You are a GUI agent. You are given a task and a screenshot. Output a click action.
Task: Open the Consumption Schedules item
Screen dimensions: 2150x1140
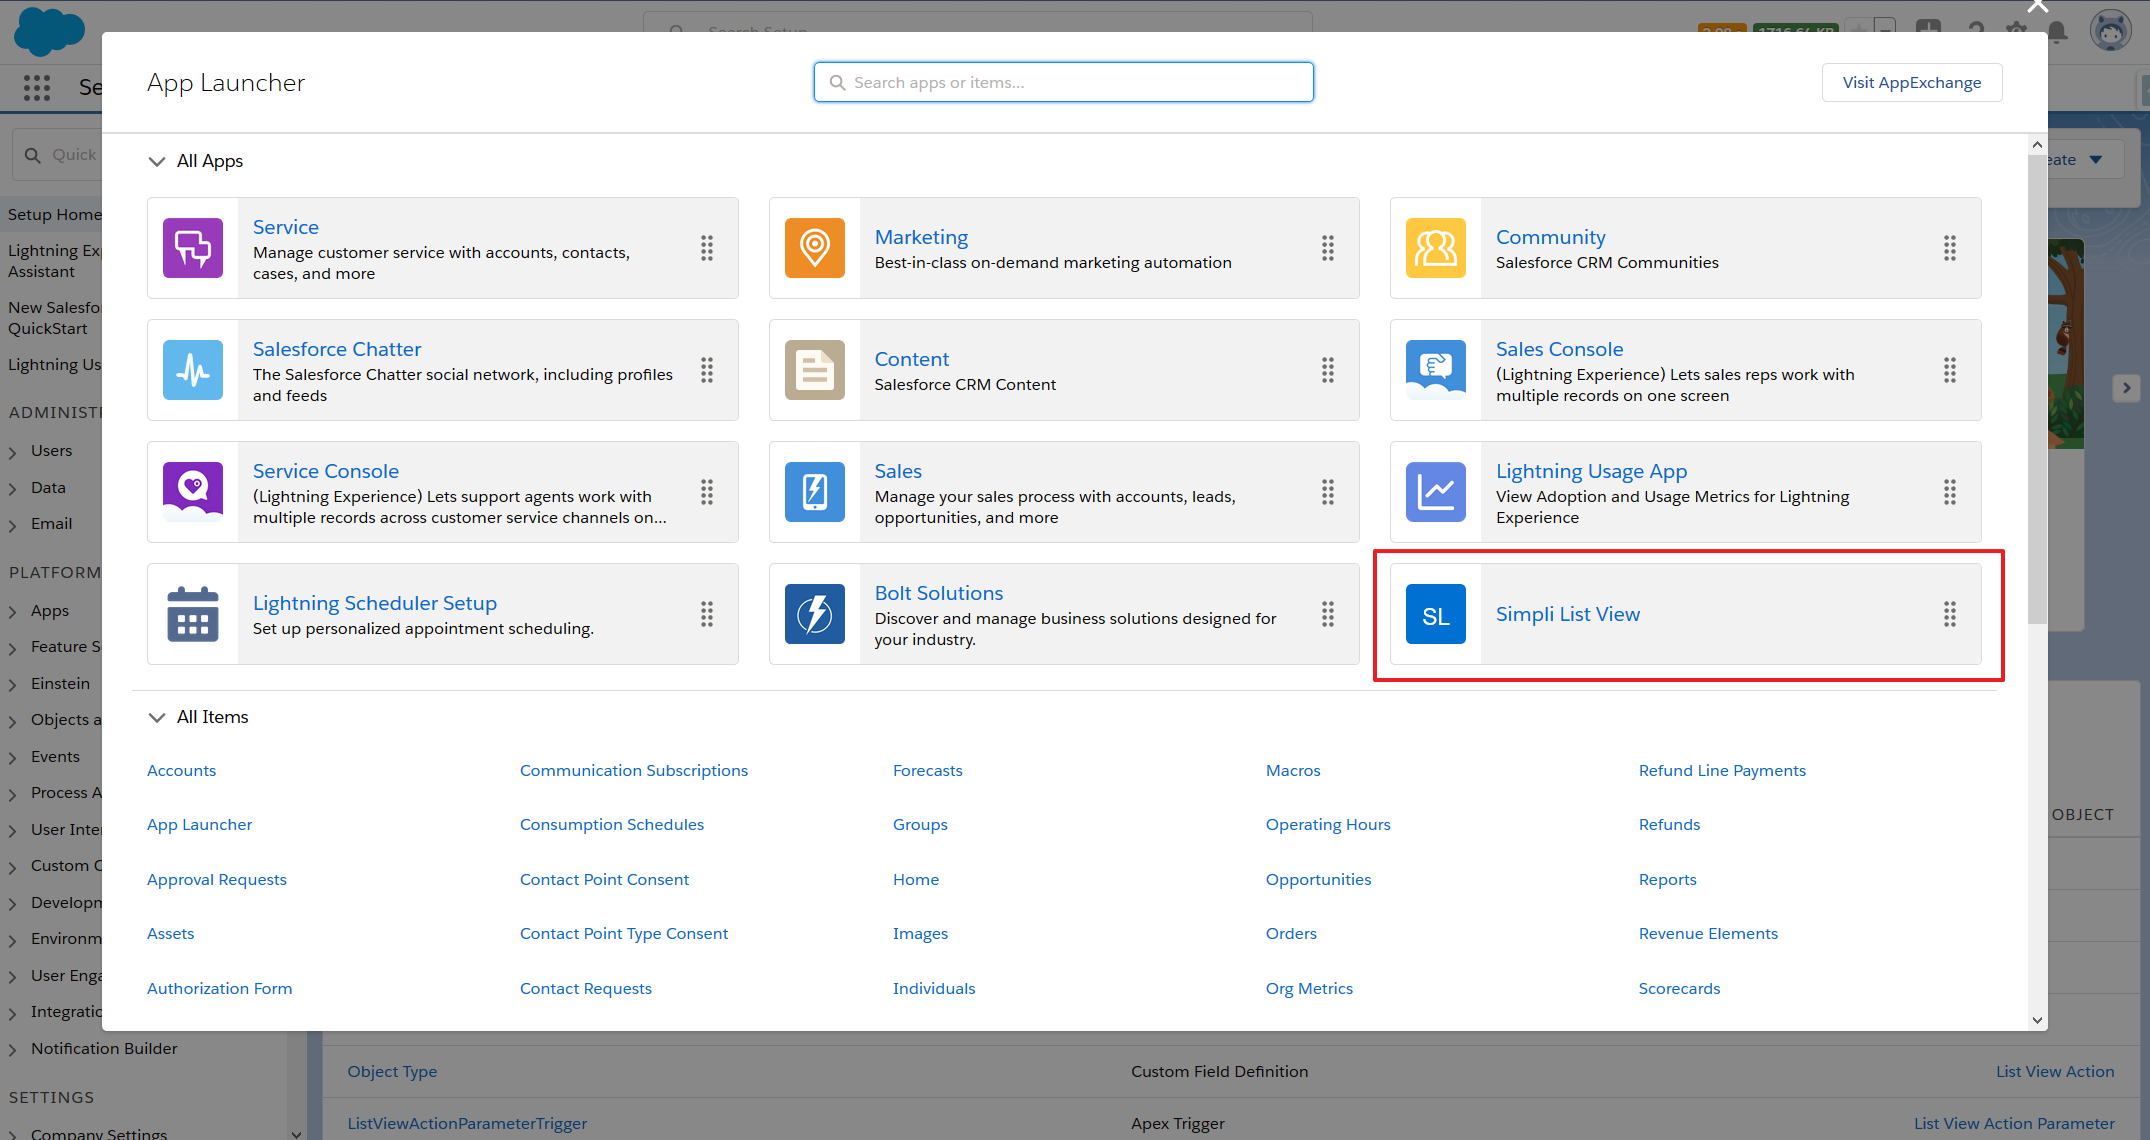coord(612,824)
